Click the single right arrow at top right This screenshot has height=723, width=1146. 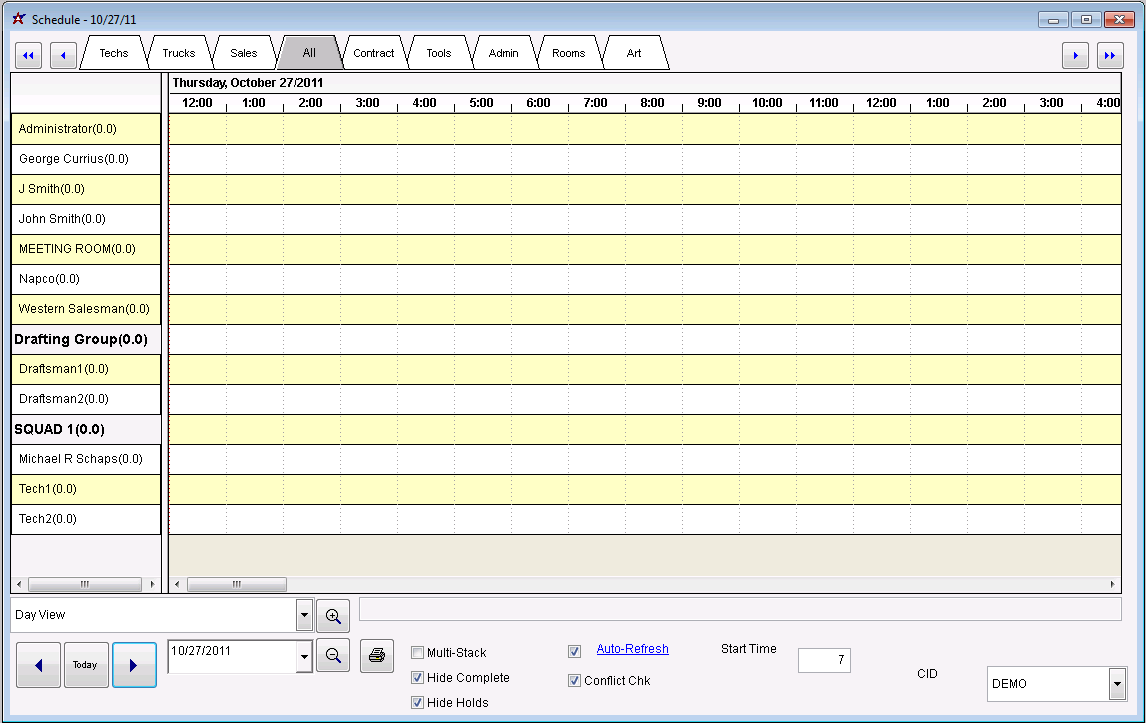coord(1075,56)
